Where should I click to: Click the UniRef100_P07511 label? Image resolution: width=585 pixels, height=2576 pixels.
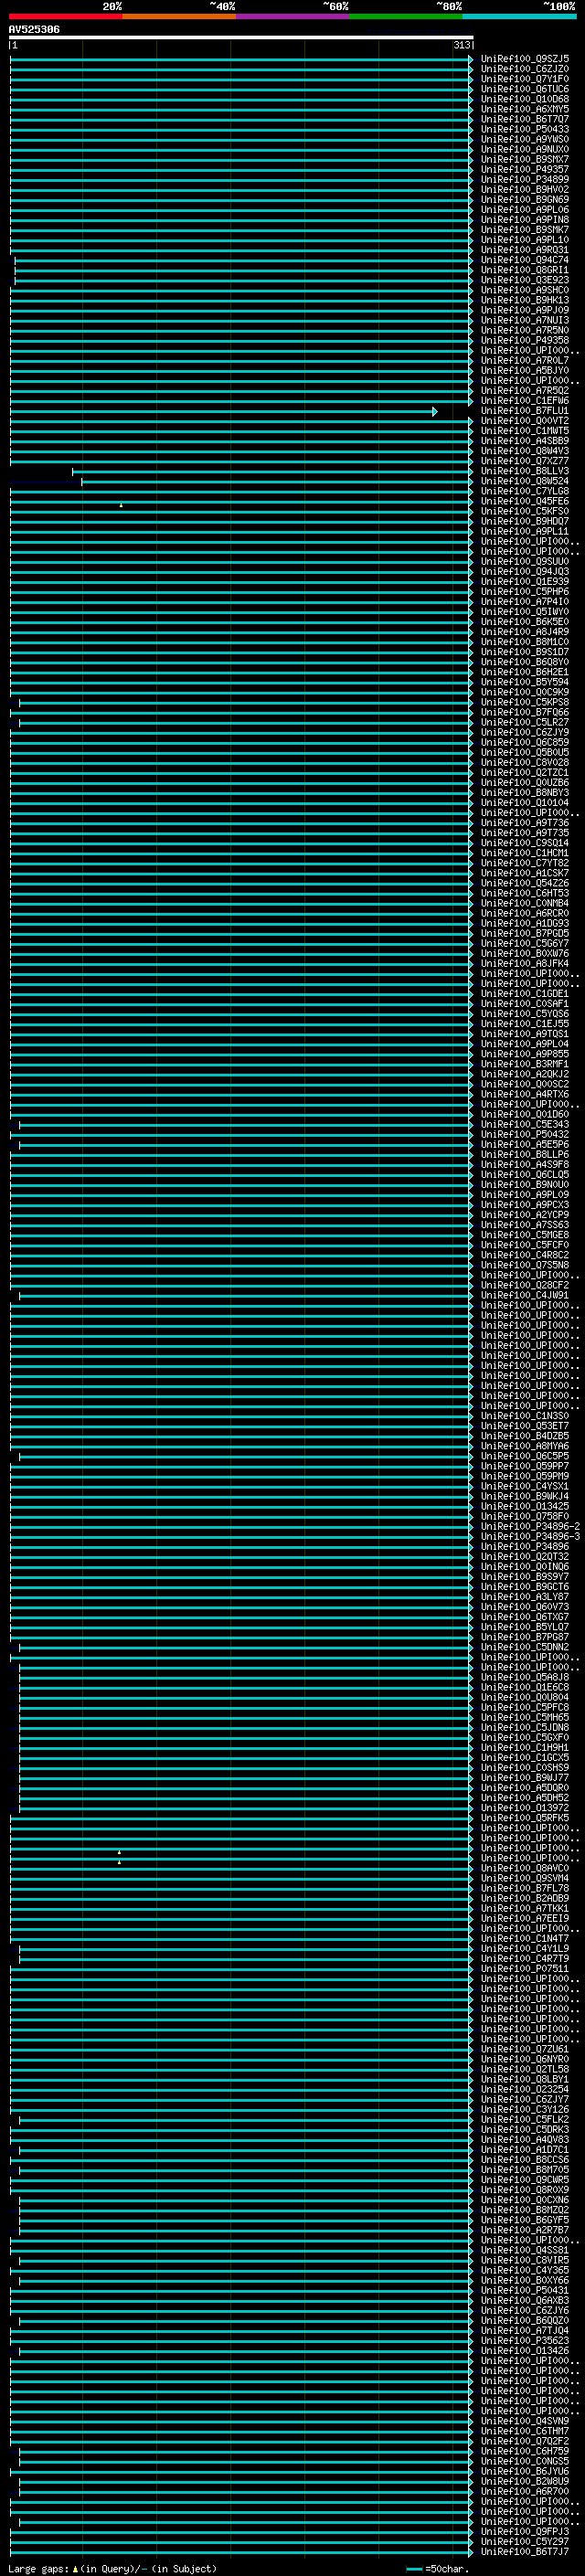(525, 1969)
